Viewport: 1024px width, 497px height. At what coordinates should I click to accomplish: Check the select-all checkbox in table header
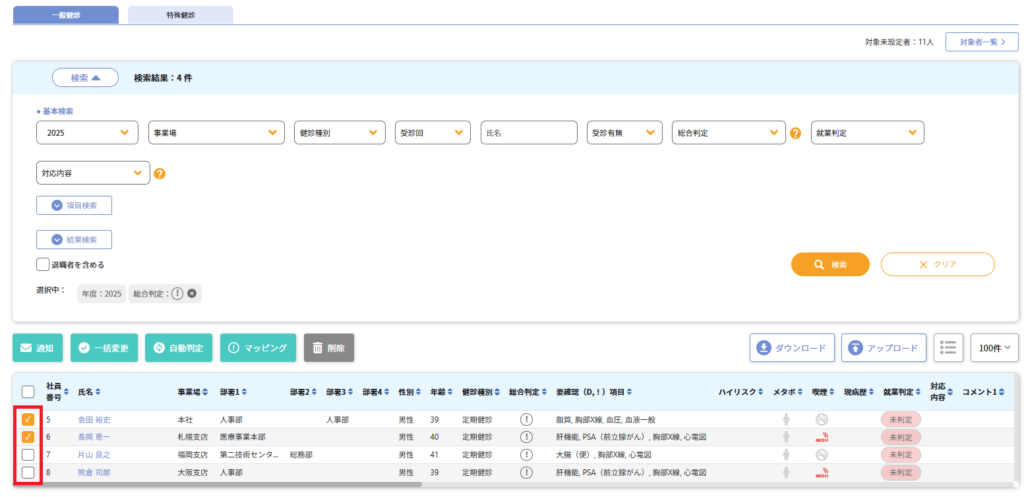tap(28, 392)
